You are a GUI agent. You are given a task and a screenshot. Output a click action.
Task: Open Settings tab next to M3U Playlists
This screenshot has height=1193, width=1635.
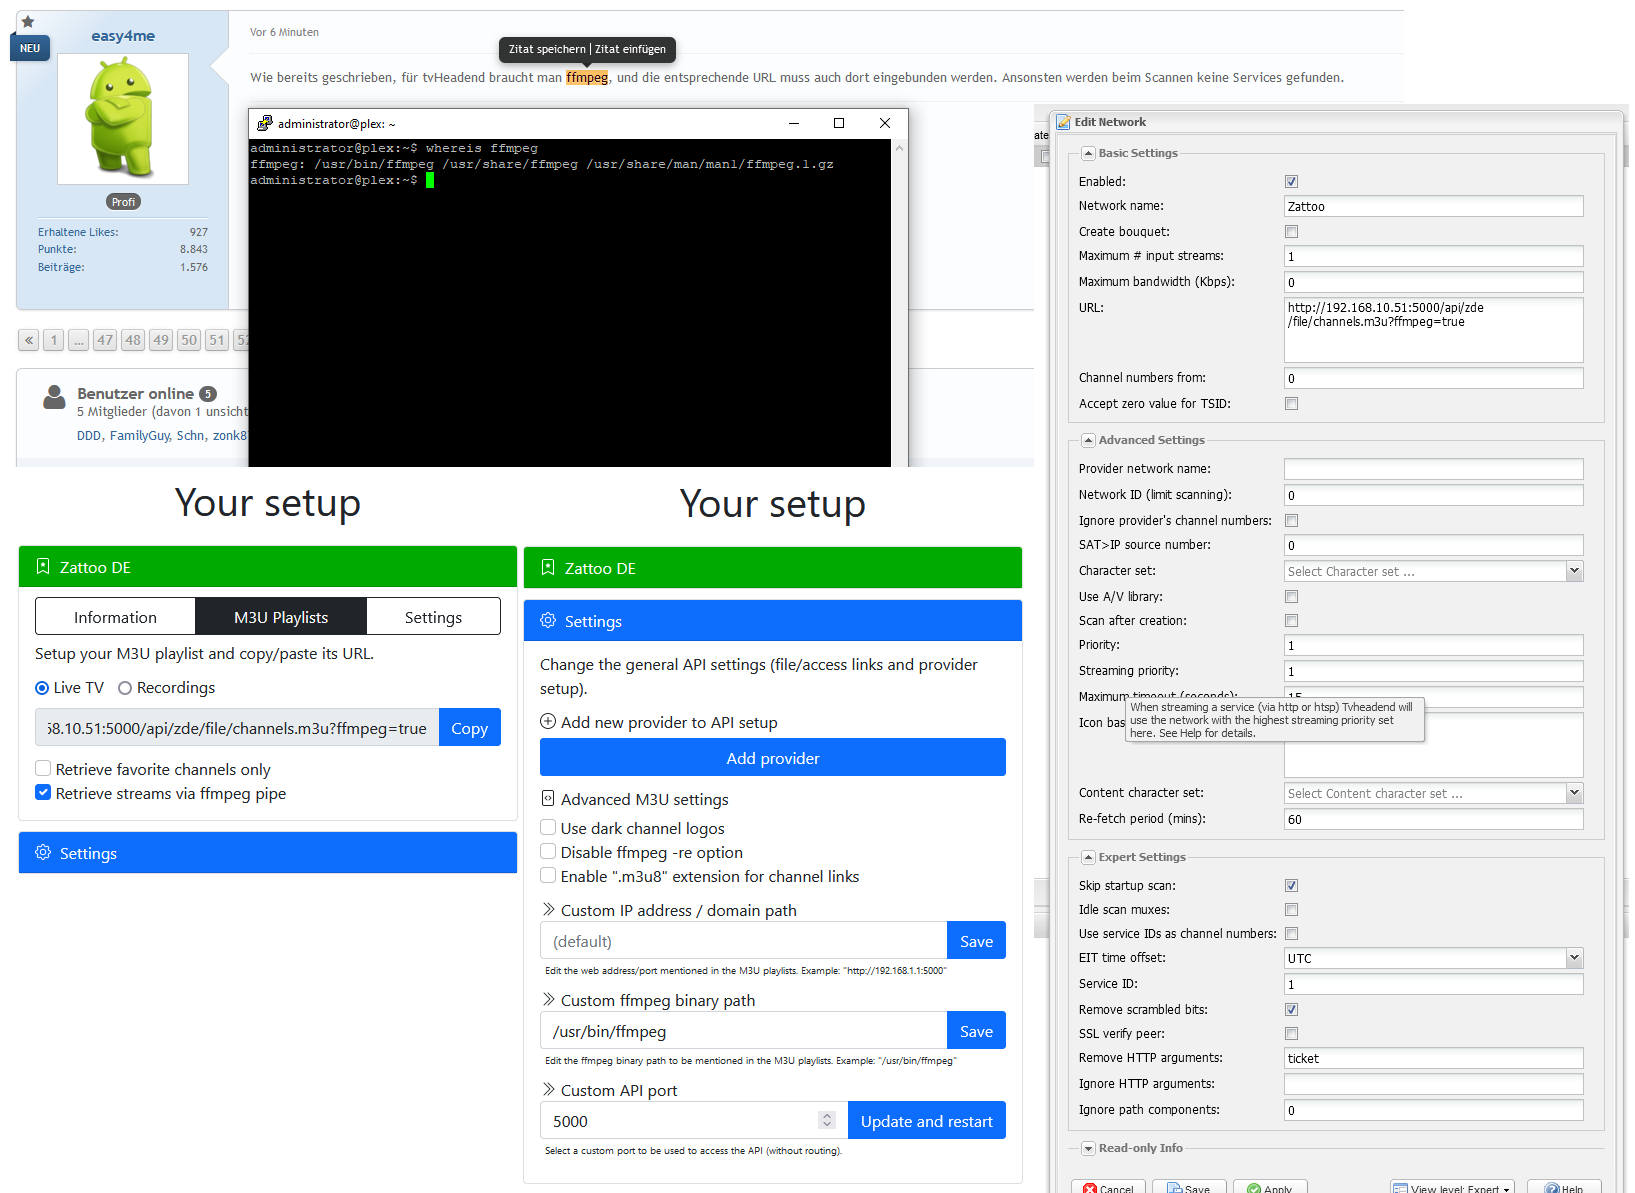tap(433, 617)
